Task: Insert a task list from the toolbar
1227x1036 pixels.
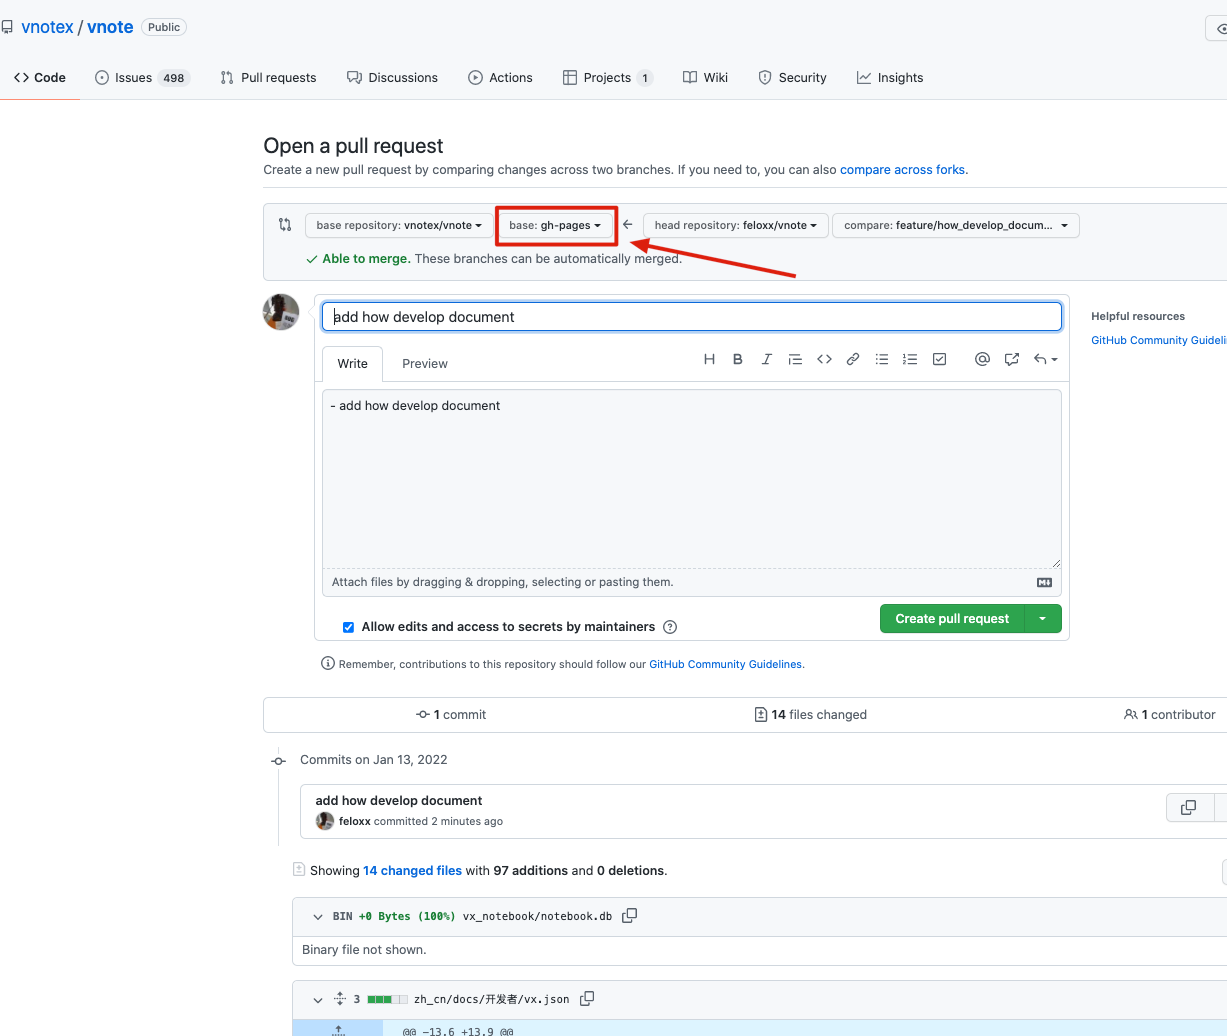Action: tap(939, 359)
